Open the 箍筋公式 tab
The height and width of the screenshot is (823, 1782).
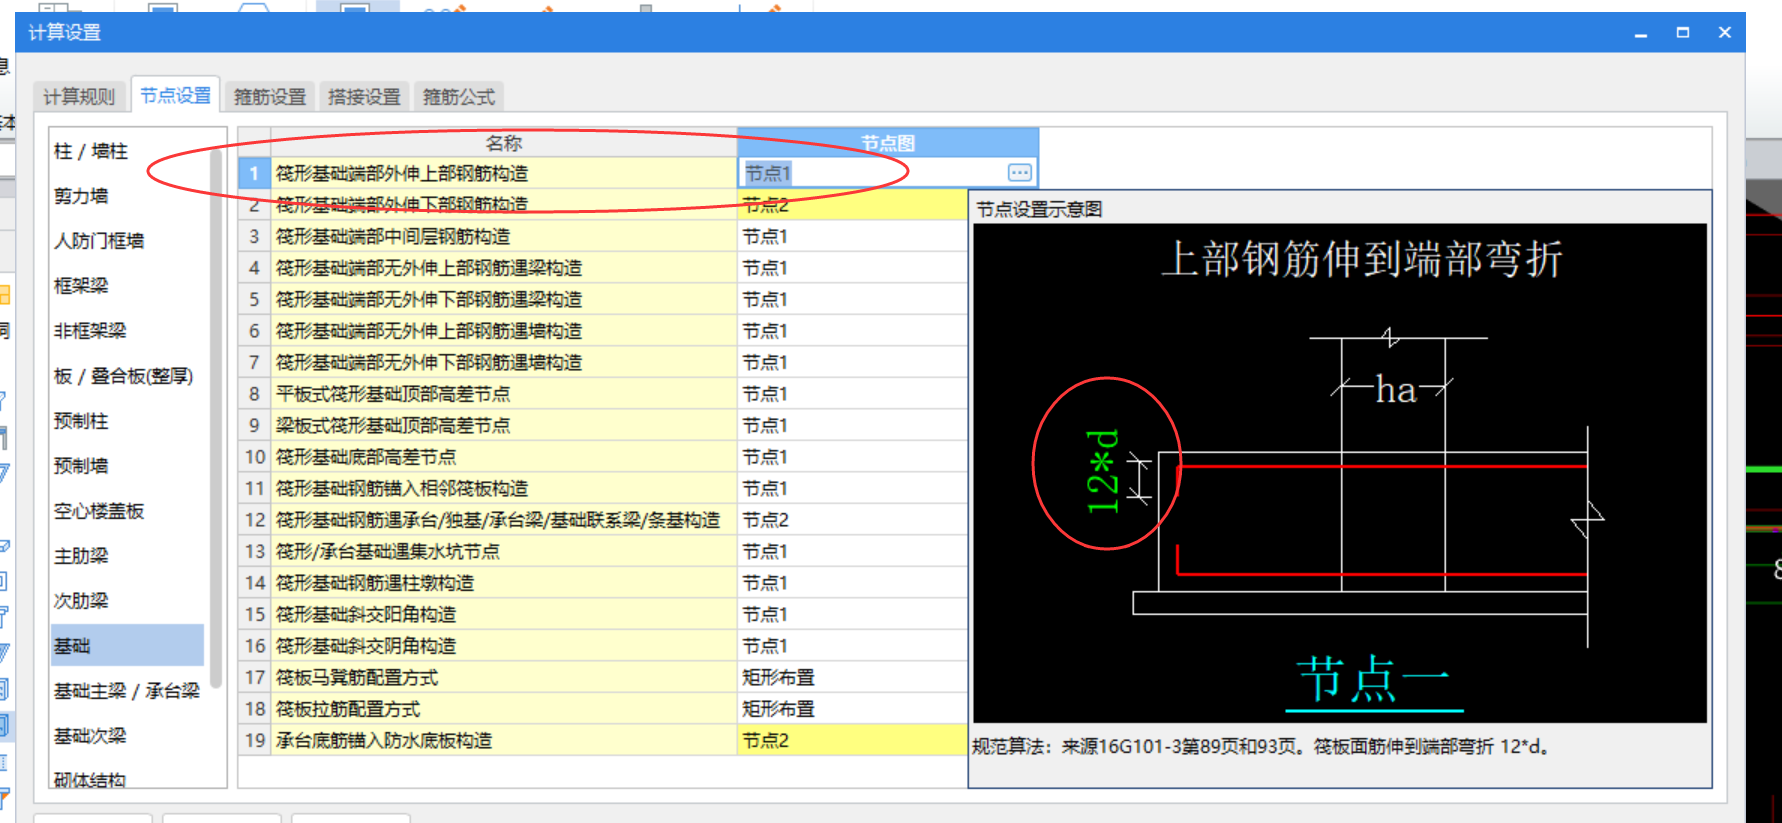pos(459,96)
